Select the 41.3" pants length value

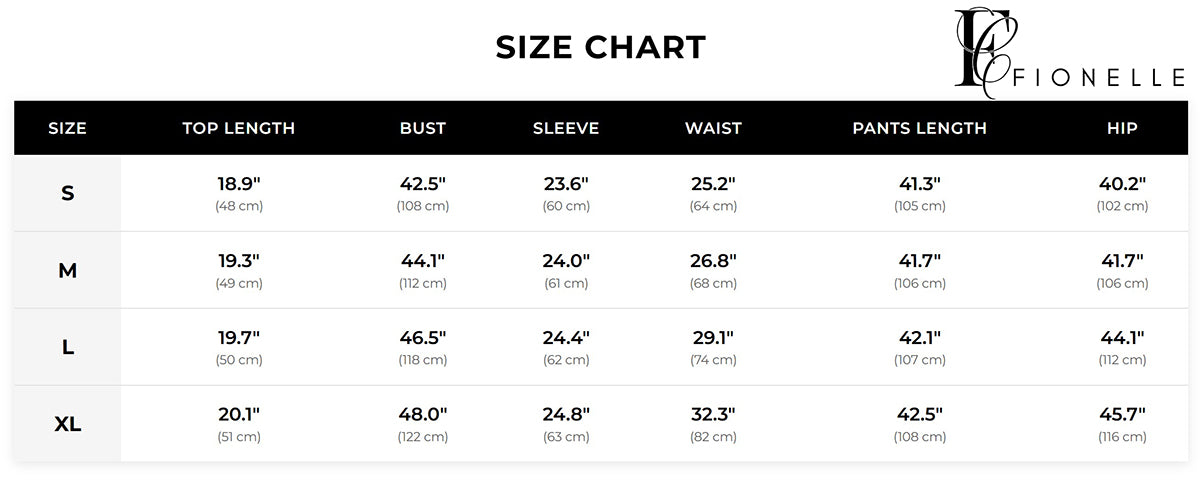tap(919, 184)
